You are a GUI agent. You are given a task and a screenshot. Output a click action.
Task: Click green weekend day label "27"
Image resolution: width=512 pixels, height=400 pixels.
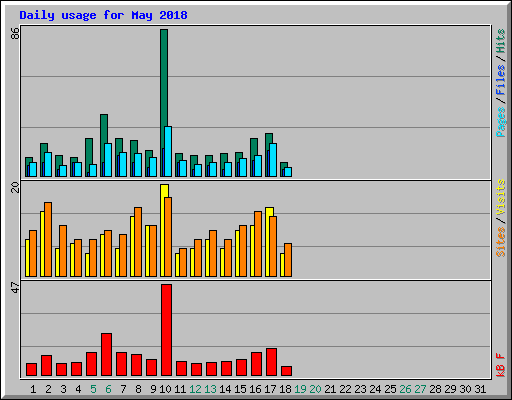pyautogui.click(x=420, y=389)
